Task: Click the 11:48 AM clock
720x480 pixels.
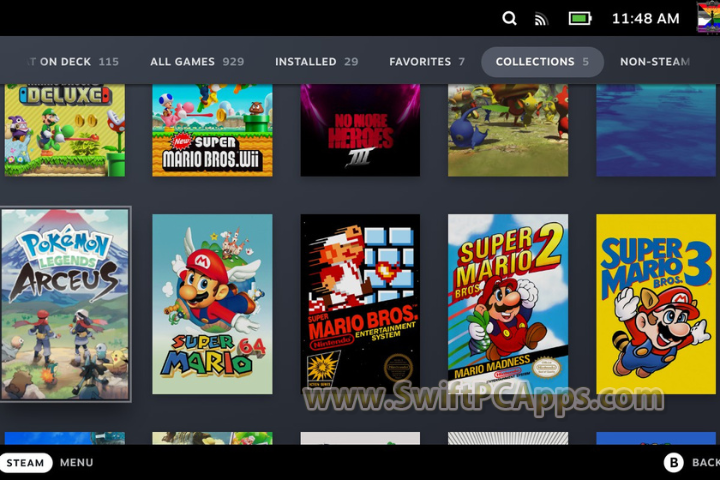Action: pyautogui.click(x=646, y=18)
